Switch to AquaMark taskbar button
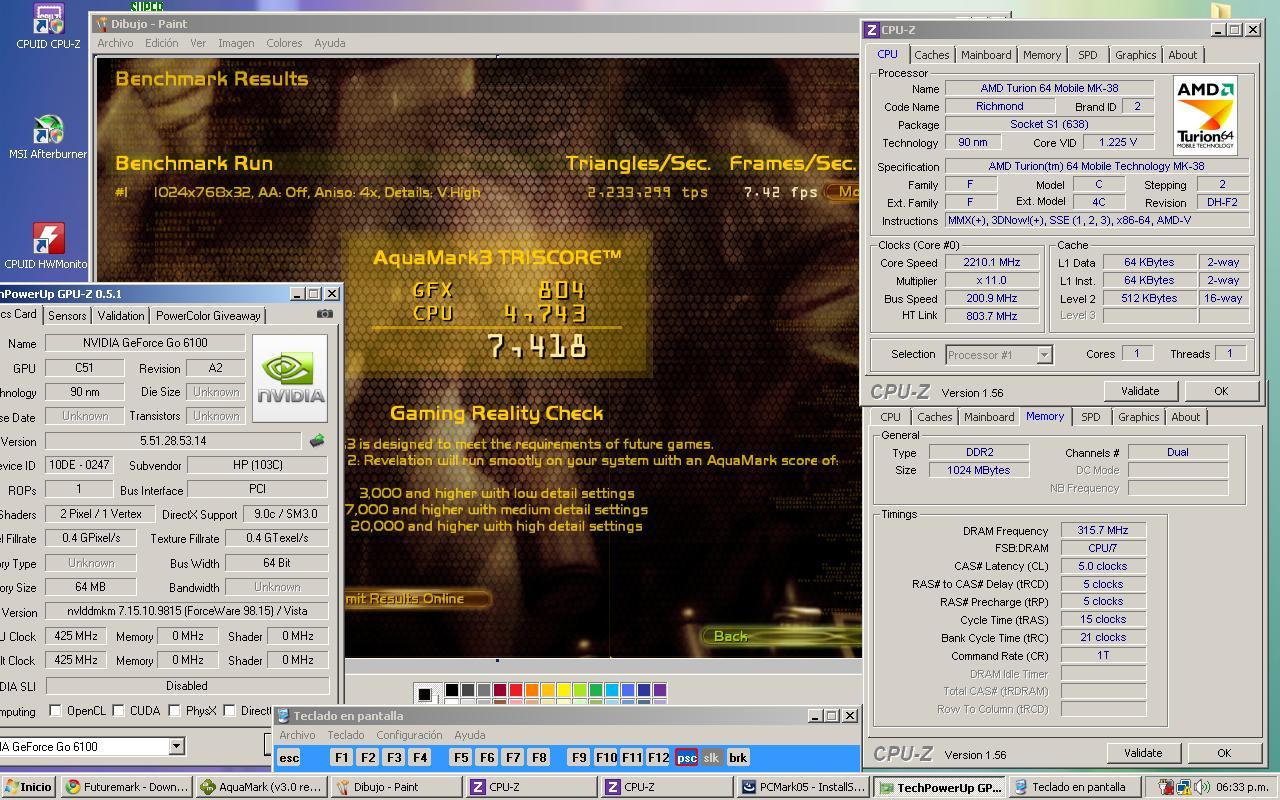Image resolution: width=1280 pixels, height=800 pixels. tap(262, 787)
